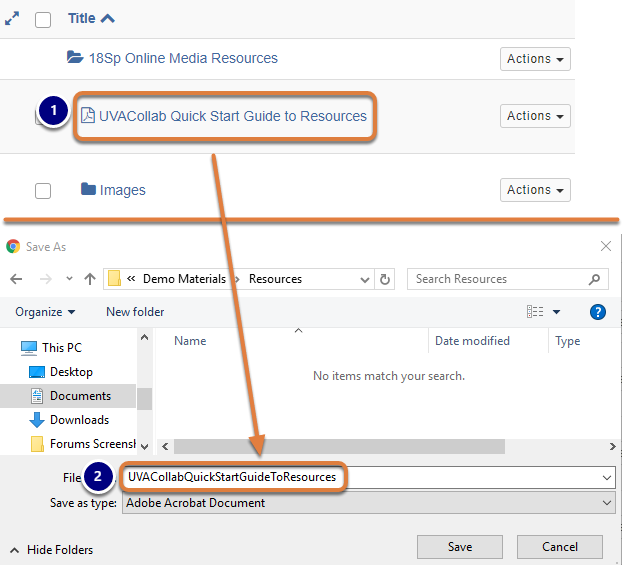This screenshot has height=565, width=622.
Task: Expand the address bar previous locations dropdown
Action: click(x=365, y=279)
